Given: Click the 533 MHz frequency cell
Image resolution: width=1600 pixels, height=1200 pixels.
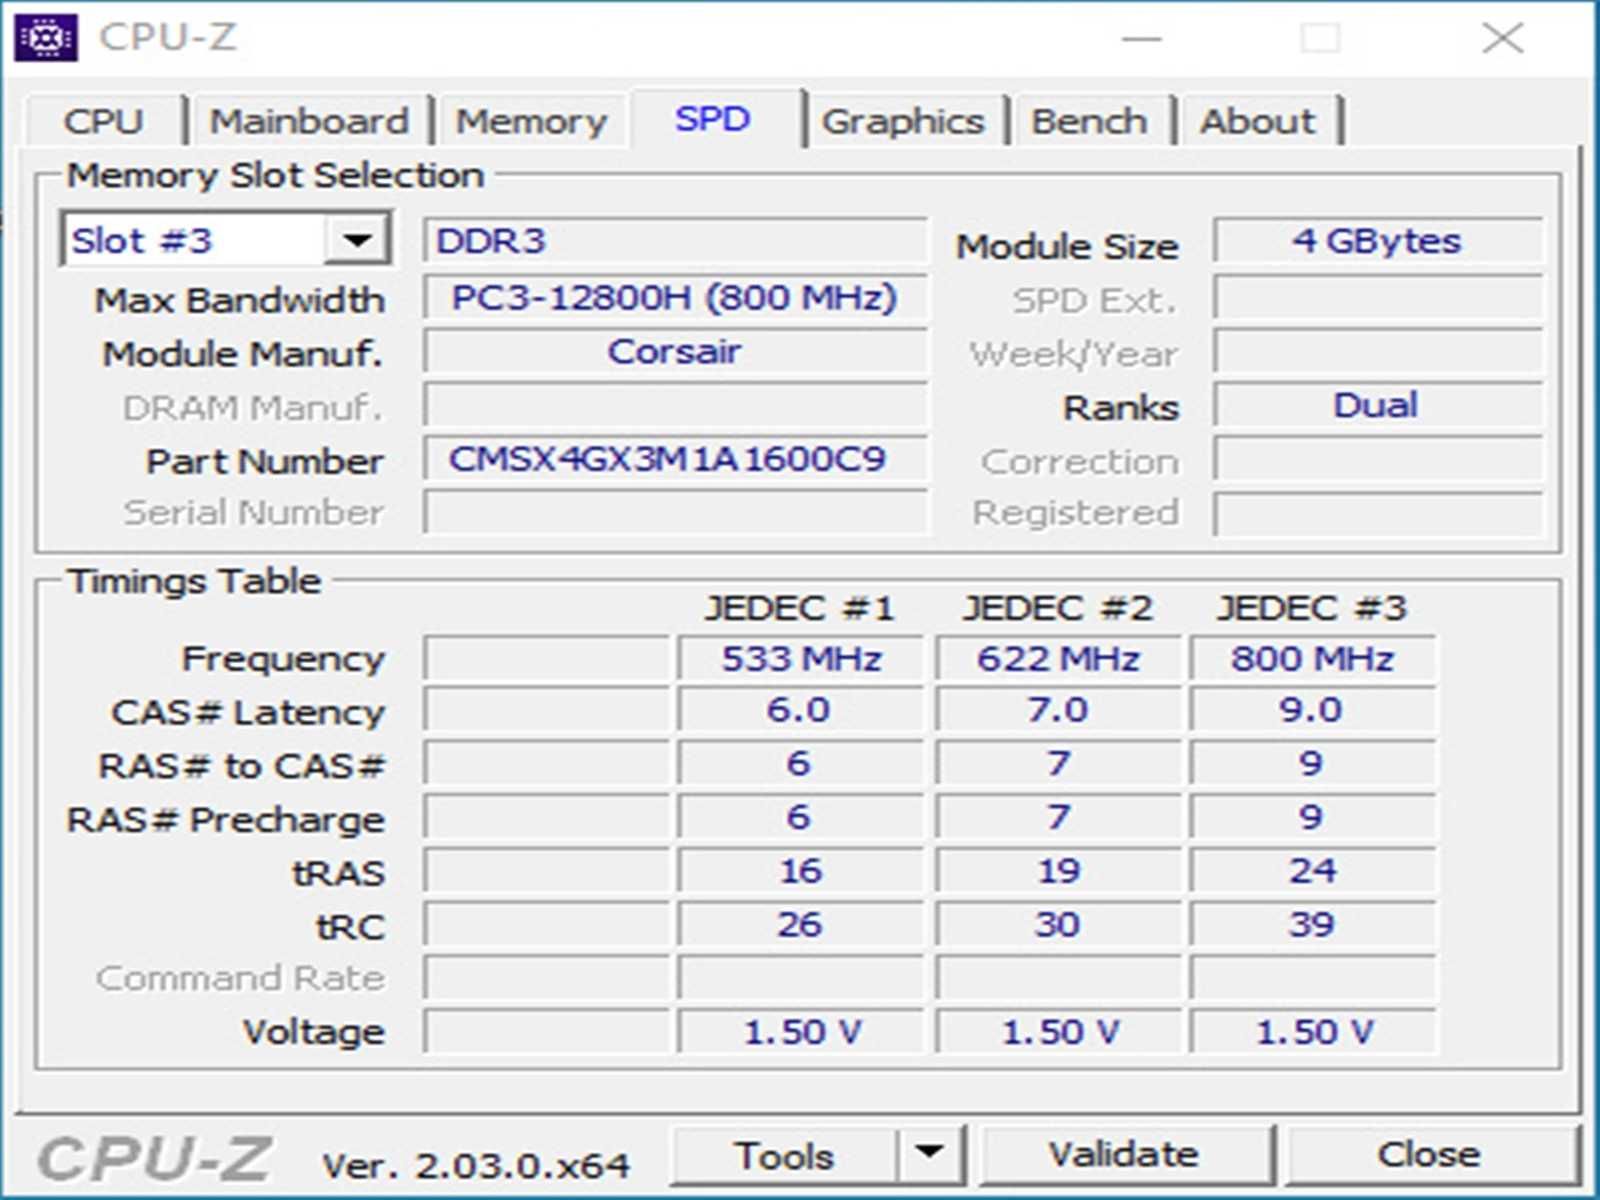Looking at the screenshot, I should pos(801,658).
